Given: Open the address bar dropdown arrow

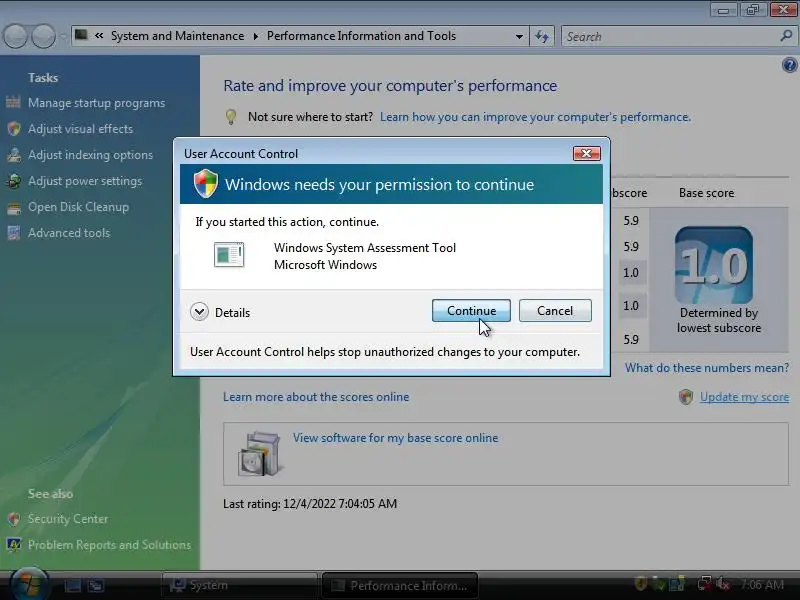Looking at the screenshot, I should click(x=519, y=36).
